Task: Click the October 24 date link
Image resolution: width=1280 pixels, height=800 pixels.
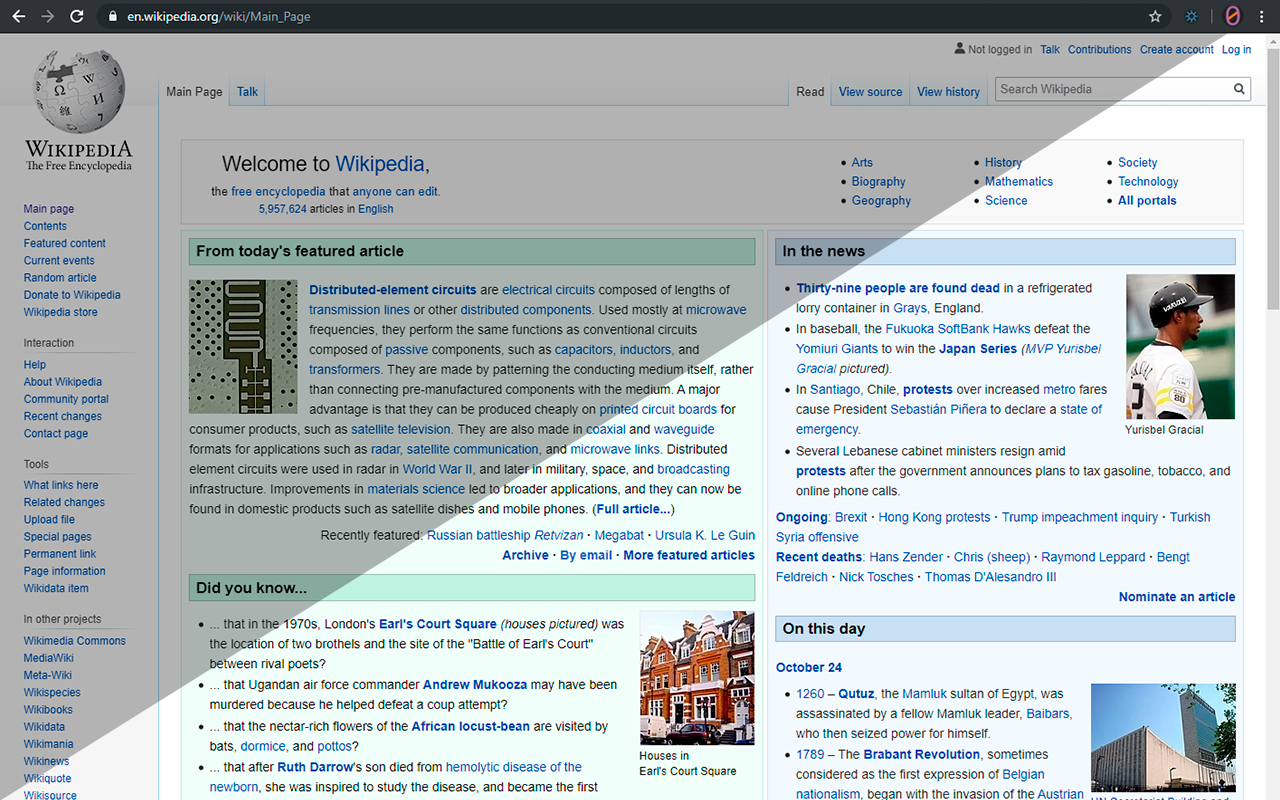Action: 809,668
